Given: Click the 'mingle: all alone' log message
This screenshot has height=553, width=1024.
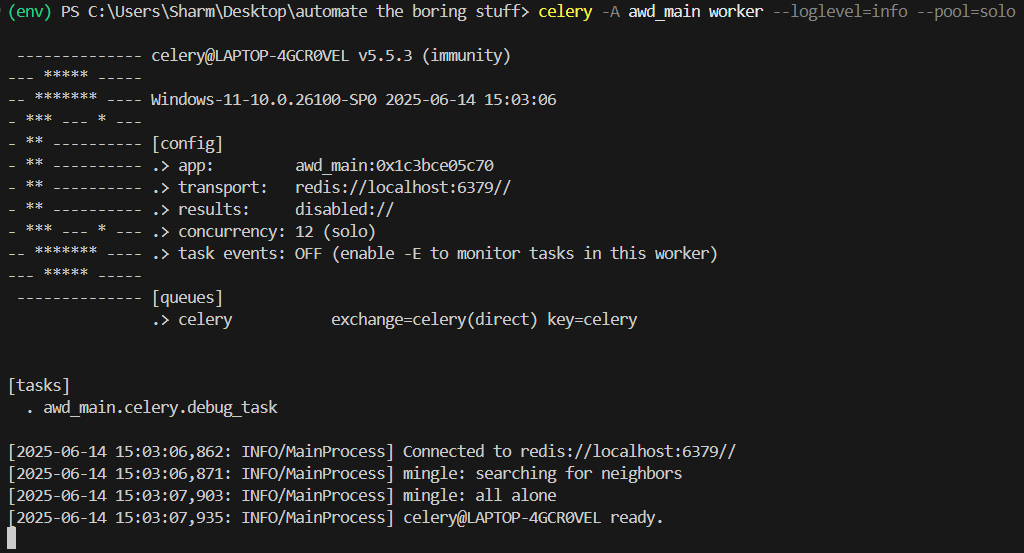Looking at the screenshot, I should coord(479,496).
